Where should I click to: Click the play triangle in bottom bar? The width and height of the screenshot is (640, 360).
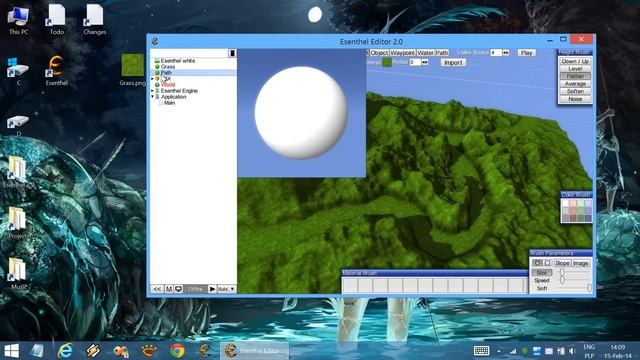tap(212, 289)
